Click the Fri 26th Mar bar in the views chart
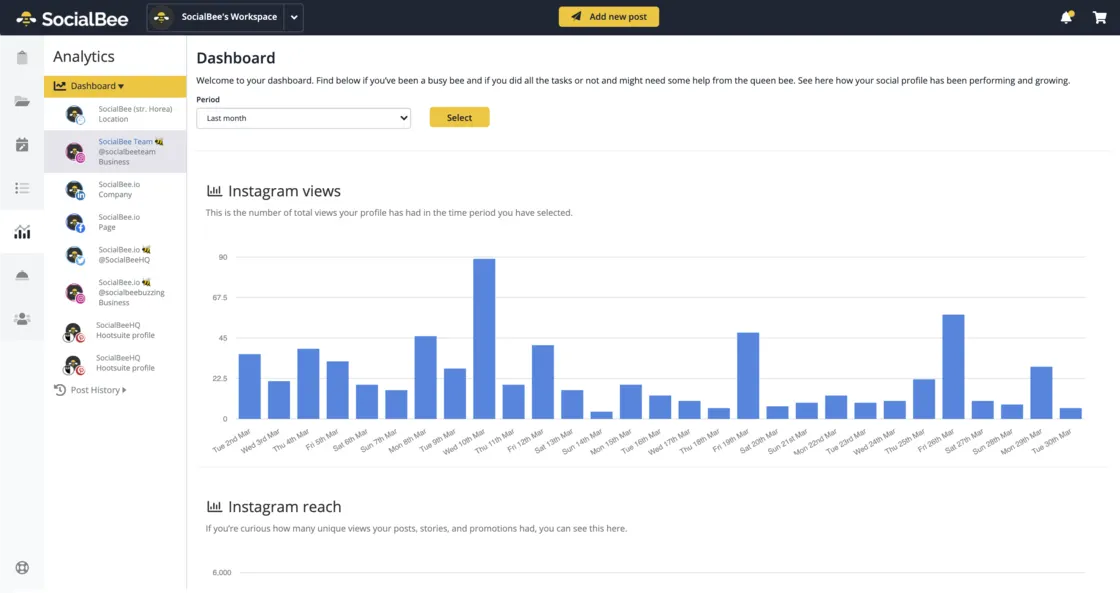Screen dimensions: 1120x593 point(954,367)
